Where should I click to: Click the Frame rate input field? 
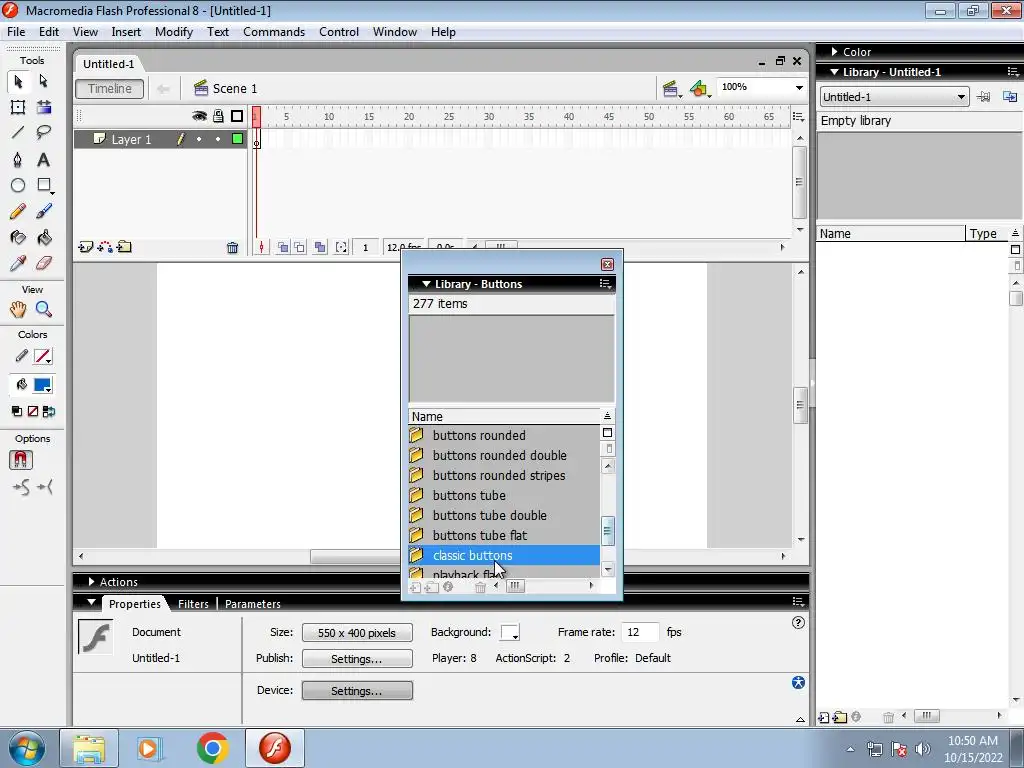point(640,632)
